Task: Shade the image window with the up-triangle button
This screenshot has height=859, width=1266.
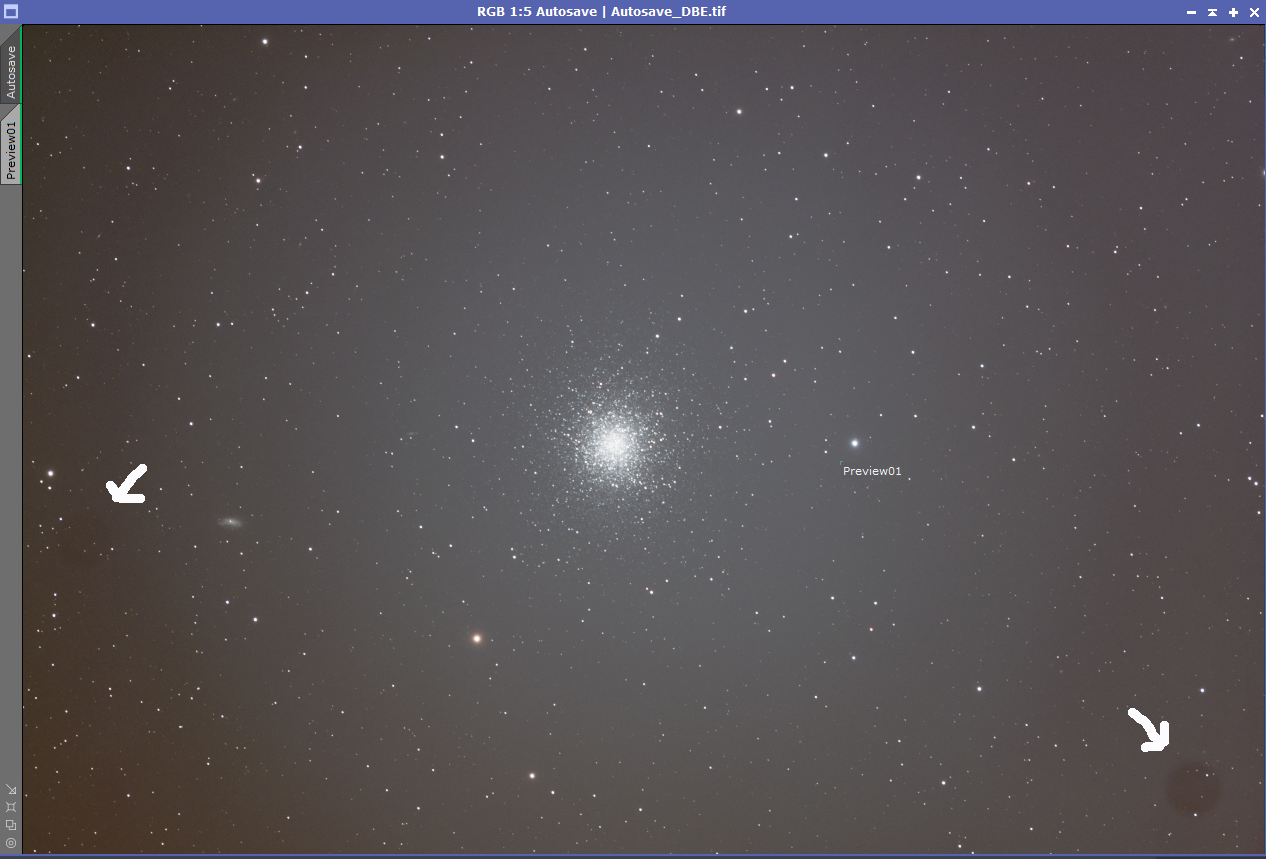Action: 1212,12
